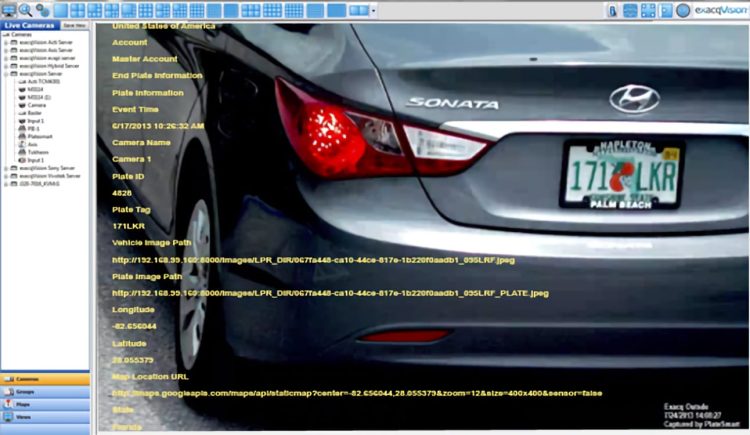Select the Platesmart device entry
This screenshot has width=750, height=435.
pyautogui.click(x=40, y=136)
